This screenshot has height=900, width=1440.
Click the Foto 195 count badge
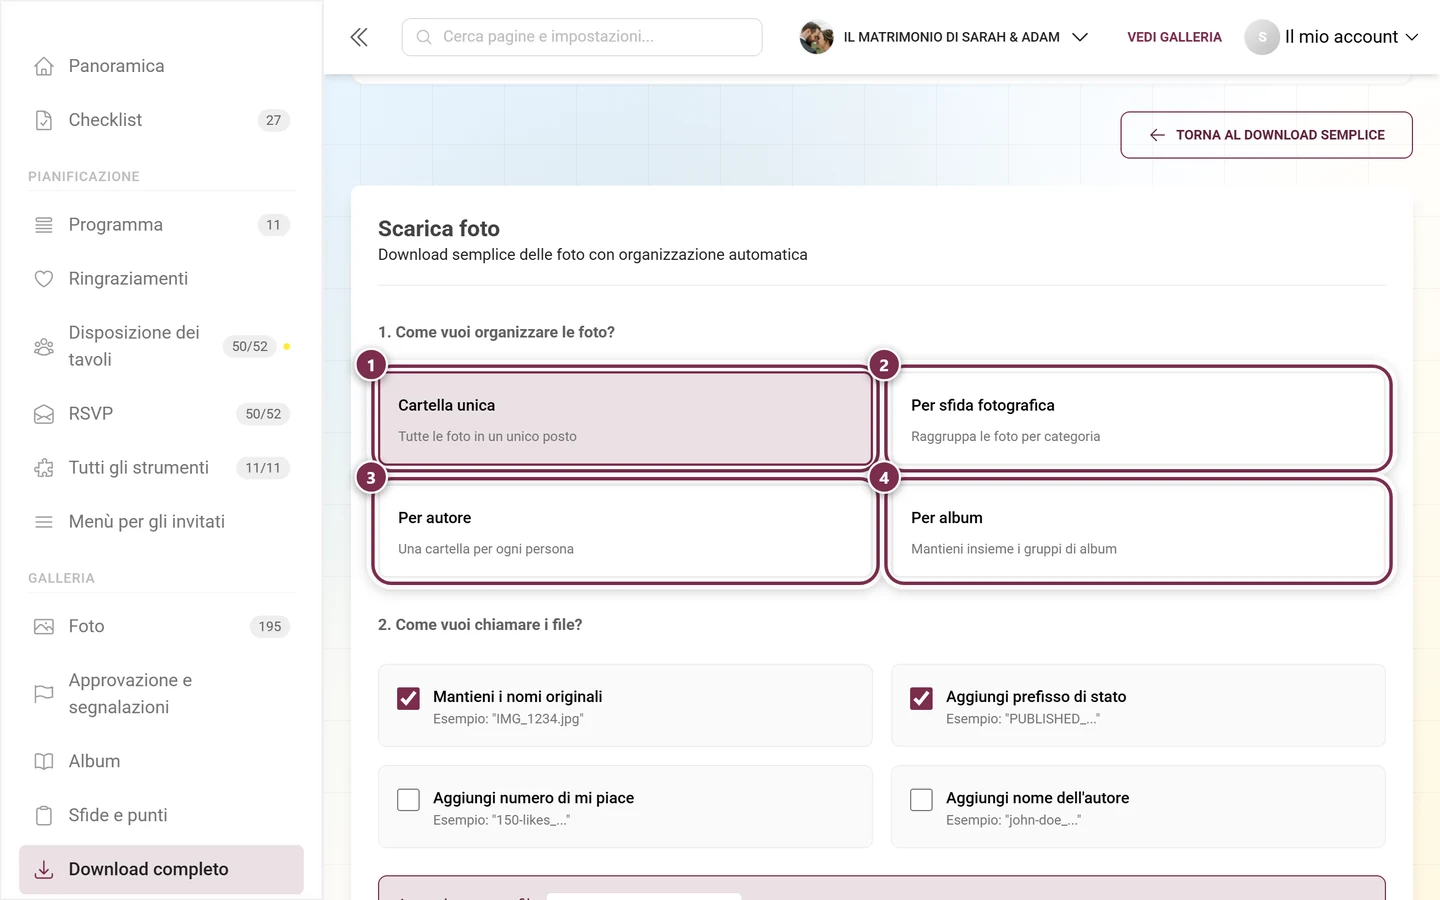pos(270,627)
